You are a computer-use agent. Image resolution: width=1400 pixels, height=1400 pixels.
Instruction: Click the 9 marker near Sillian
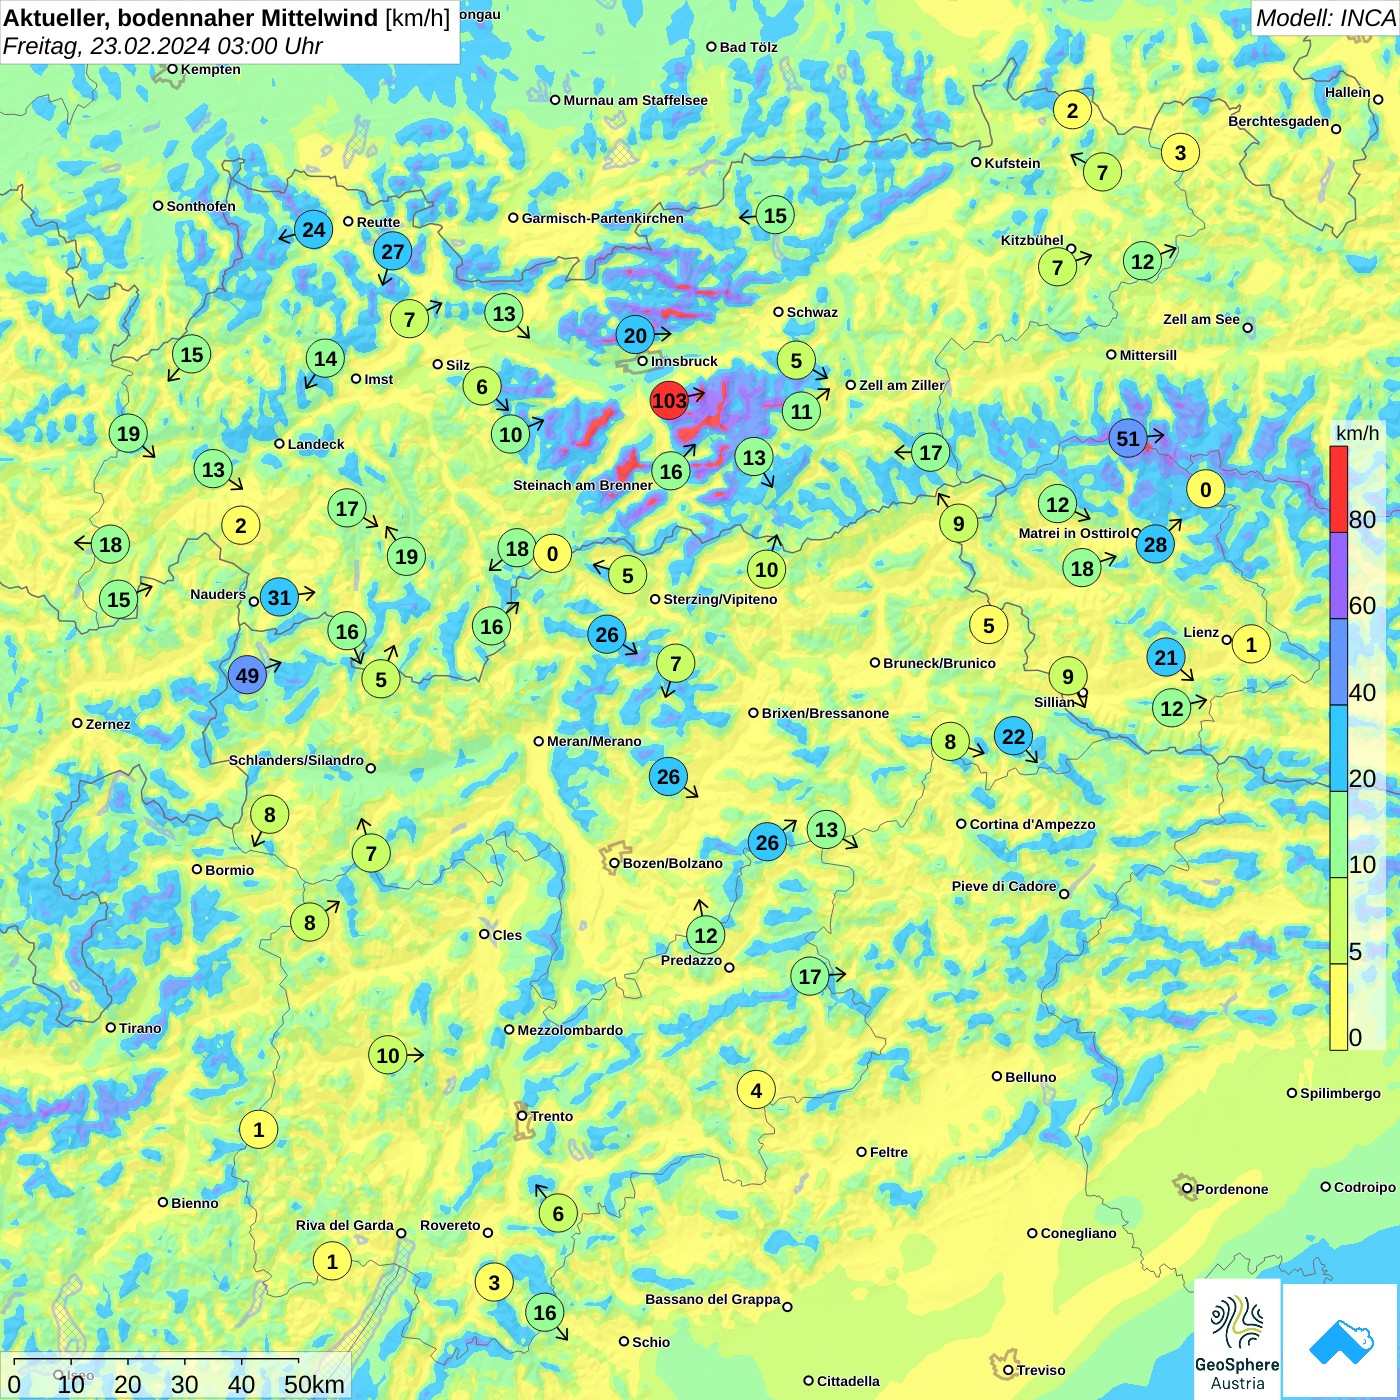(x=1068, y=676)
